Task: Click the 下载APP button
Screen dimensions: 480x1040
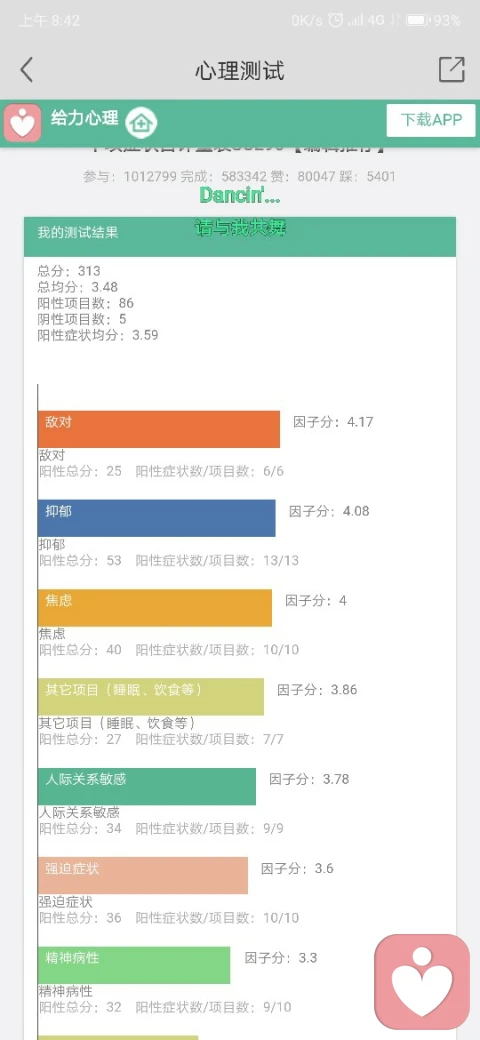Action: (x=431, y=120)
